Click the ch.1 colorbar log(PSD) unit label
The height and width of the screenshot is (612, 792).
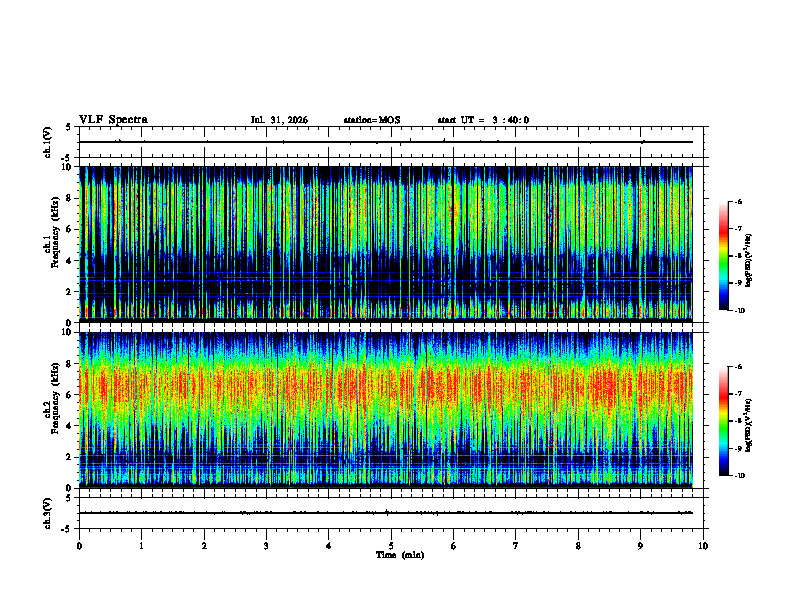point(749,261)
